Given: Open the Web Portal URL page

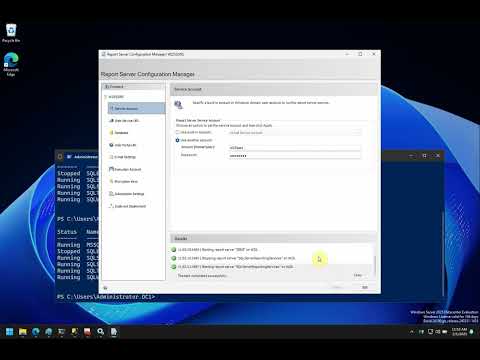Looking at the screenshot, I should (125, 145).
